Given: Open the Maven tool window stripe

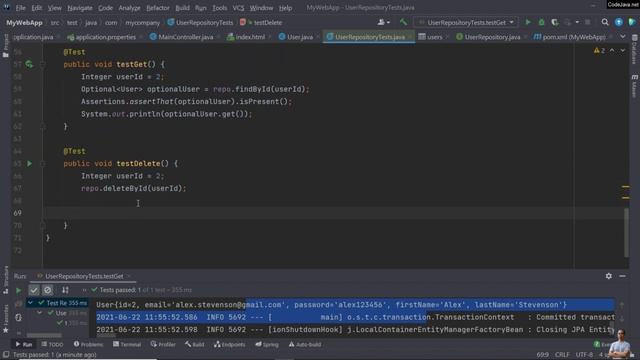Looking at the screenshot, I should [634, 86].
